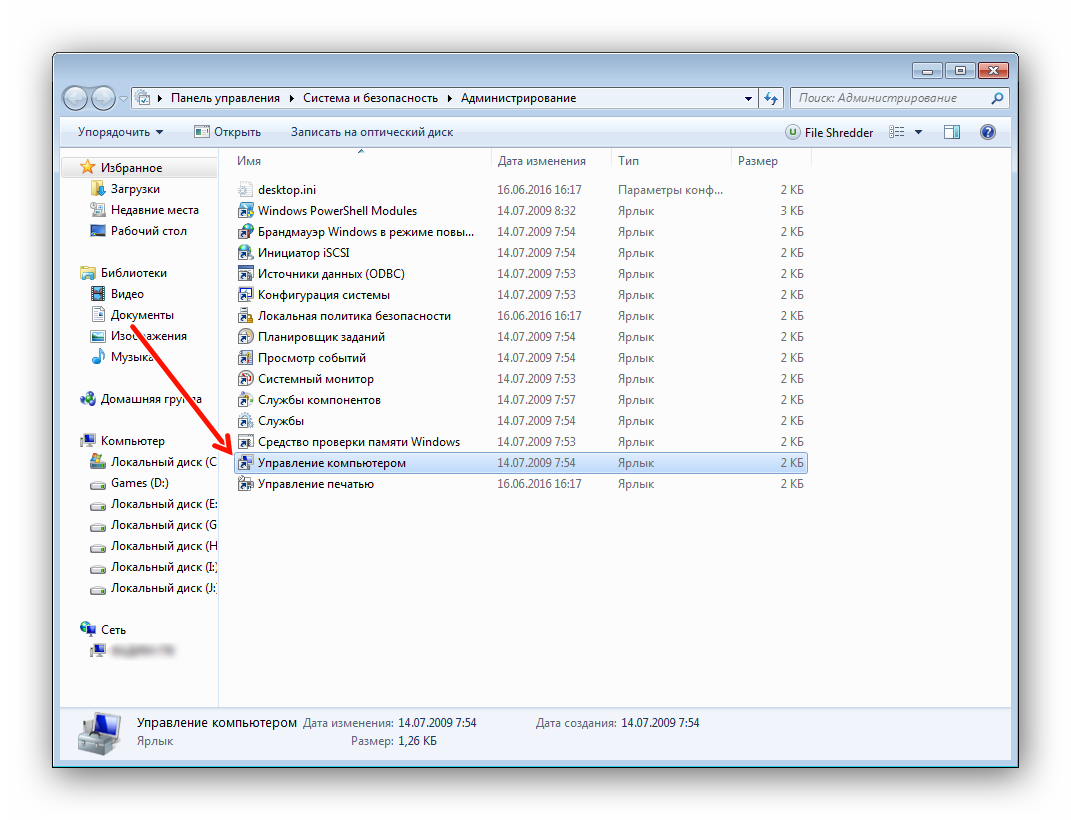Open Загрузки in the favorites sidebar
The width and height of the screenshot is (1071, 820).
click(135, 189)
